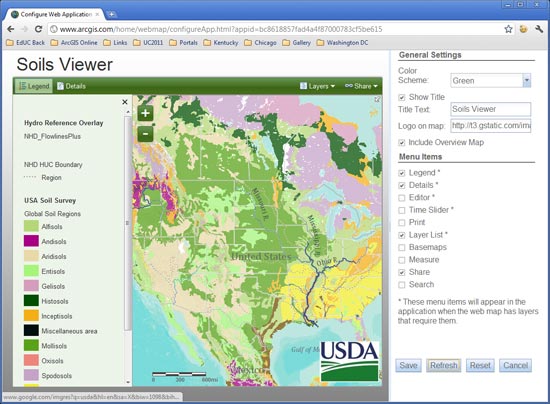Click the browser forward arrow
Image resolution: width=550 pixels, height=404 pixels.
pos(24,29)
